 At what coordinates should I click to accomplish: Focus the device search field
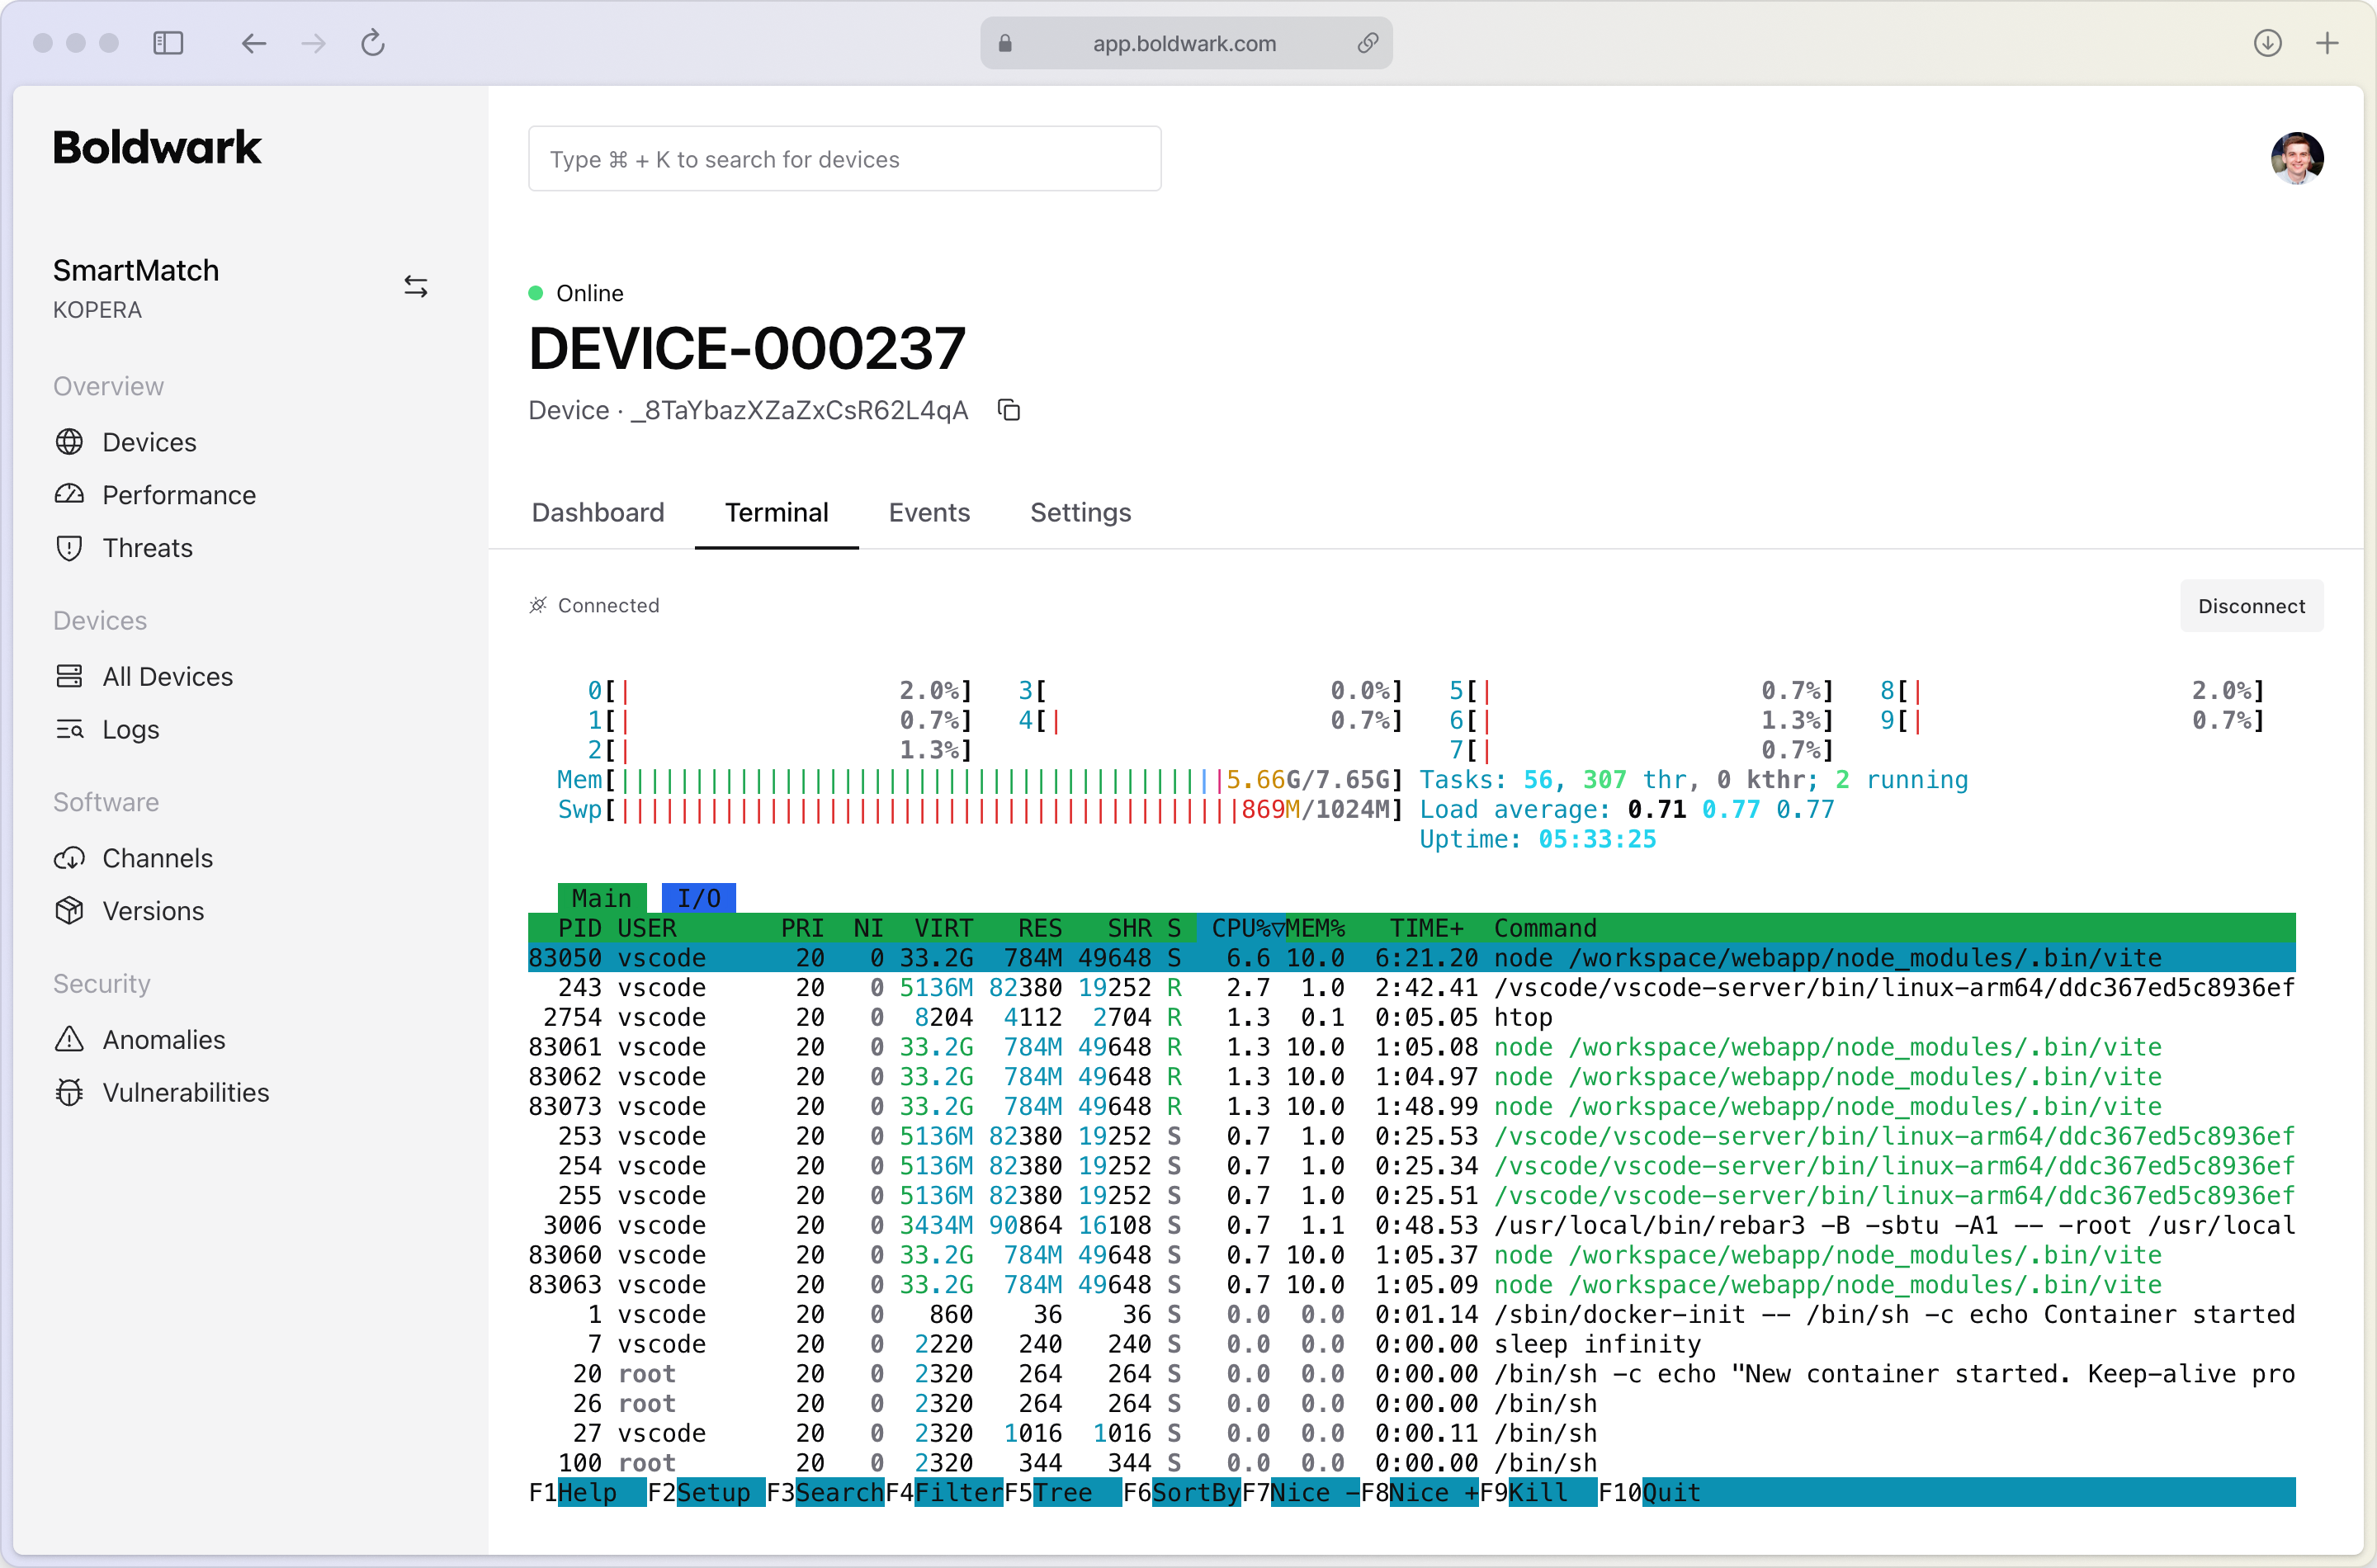pos(844,159)
